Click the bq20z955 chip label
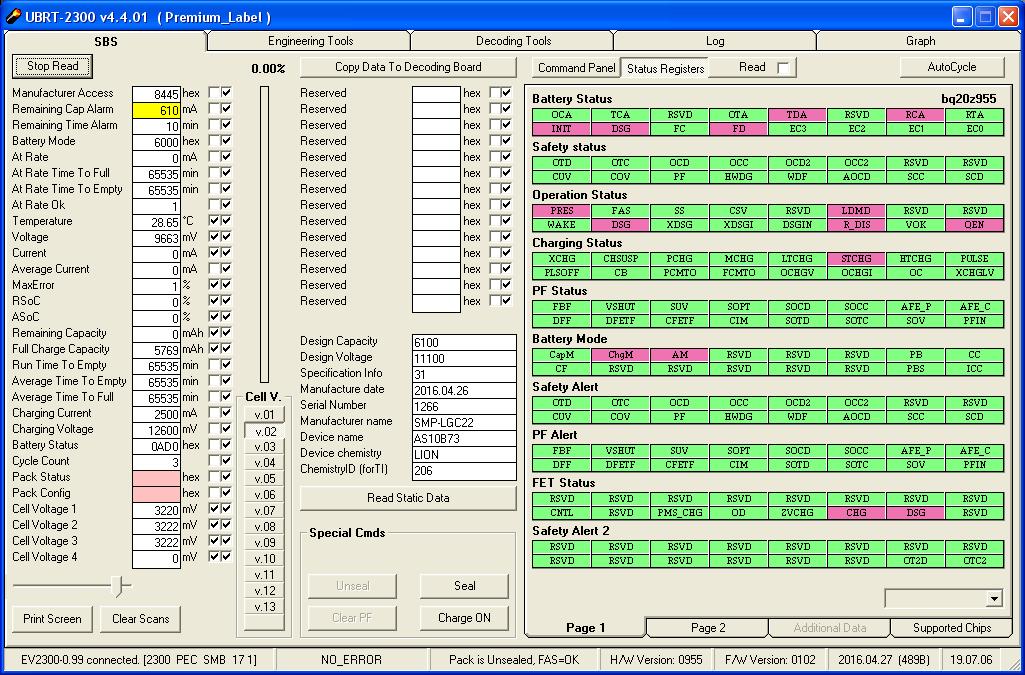The image size is (1025, 675). (x=968, y=99)
